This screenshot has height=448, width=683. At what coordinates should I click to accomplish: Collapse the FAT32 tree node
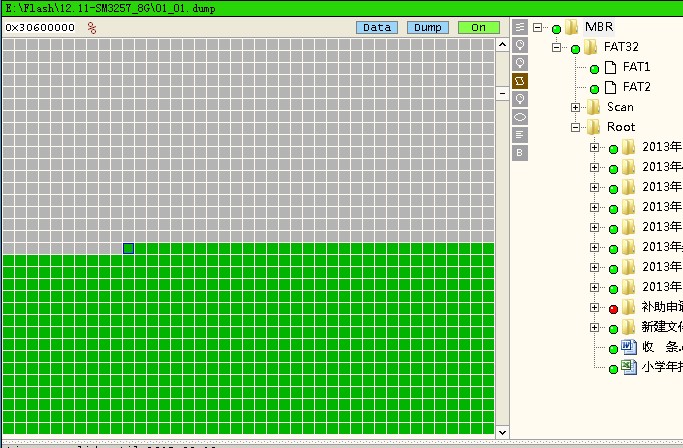558,47
